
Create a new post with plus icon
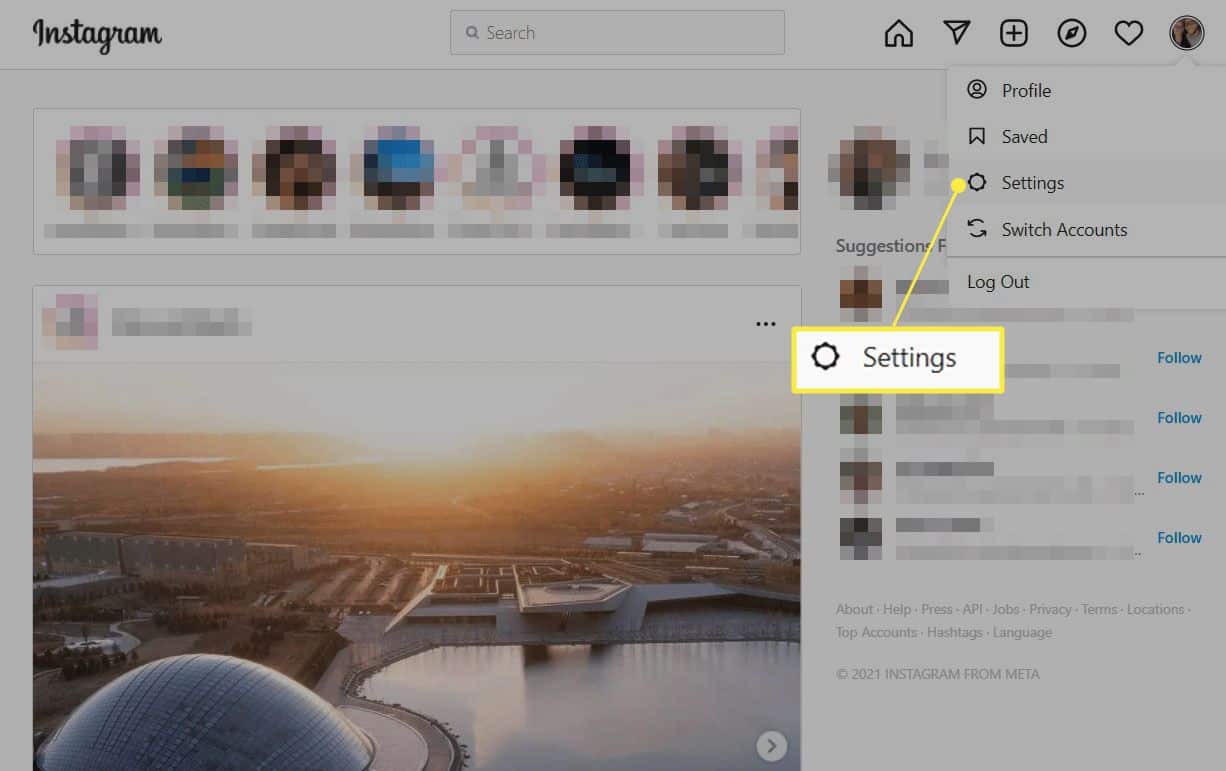[x=1014, y=33]
